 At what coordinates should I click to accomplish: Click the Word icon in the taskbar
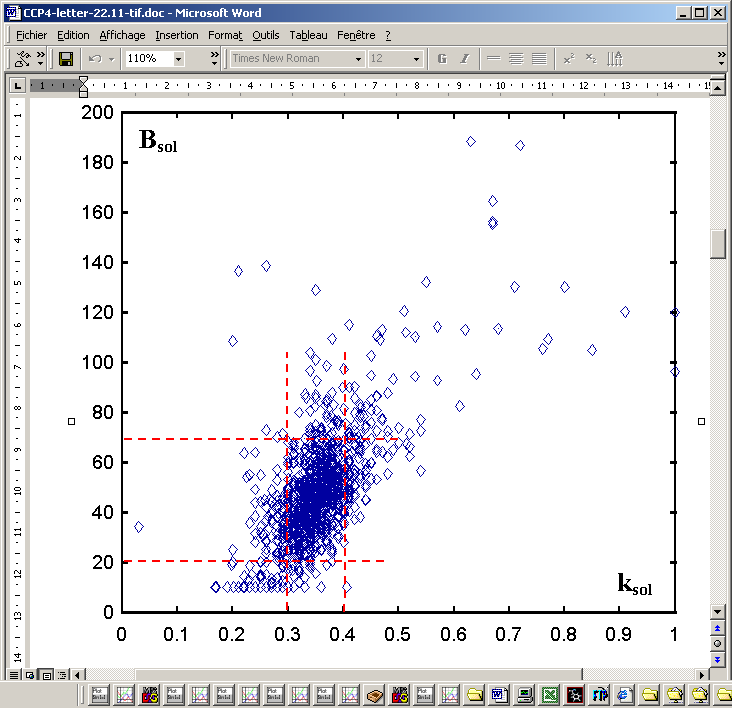tap(499, 694)
